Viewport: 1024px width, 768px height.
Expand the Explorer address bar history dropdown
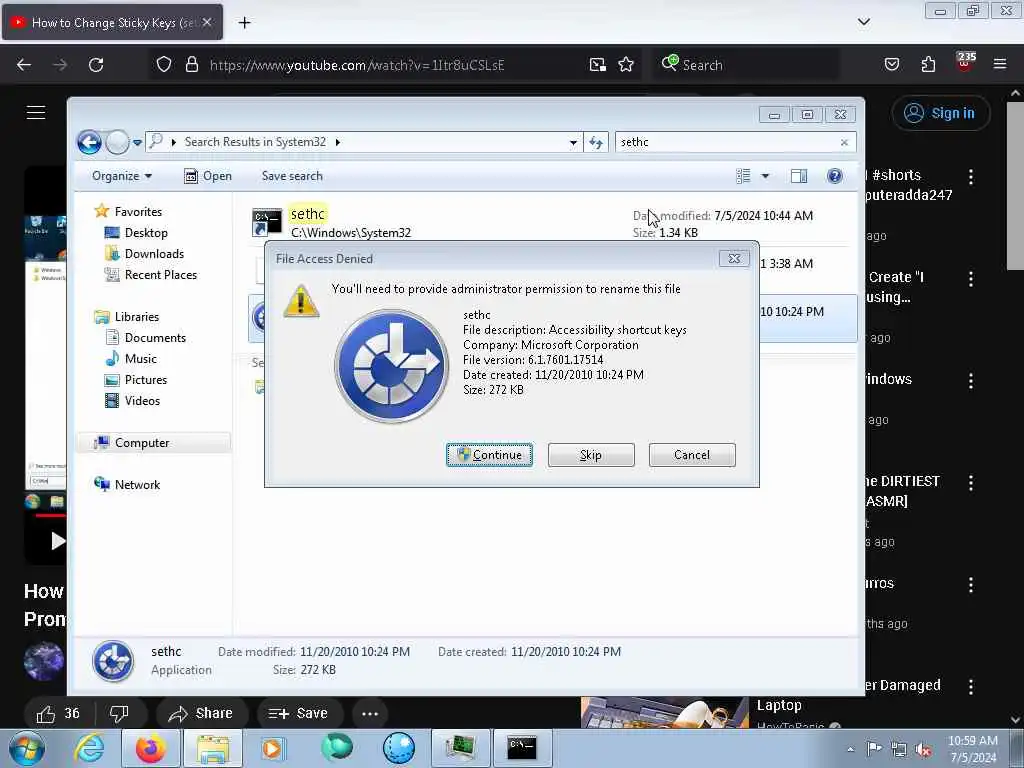573,142
